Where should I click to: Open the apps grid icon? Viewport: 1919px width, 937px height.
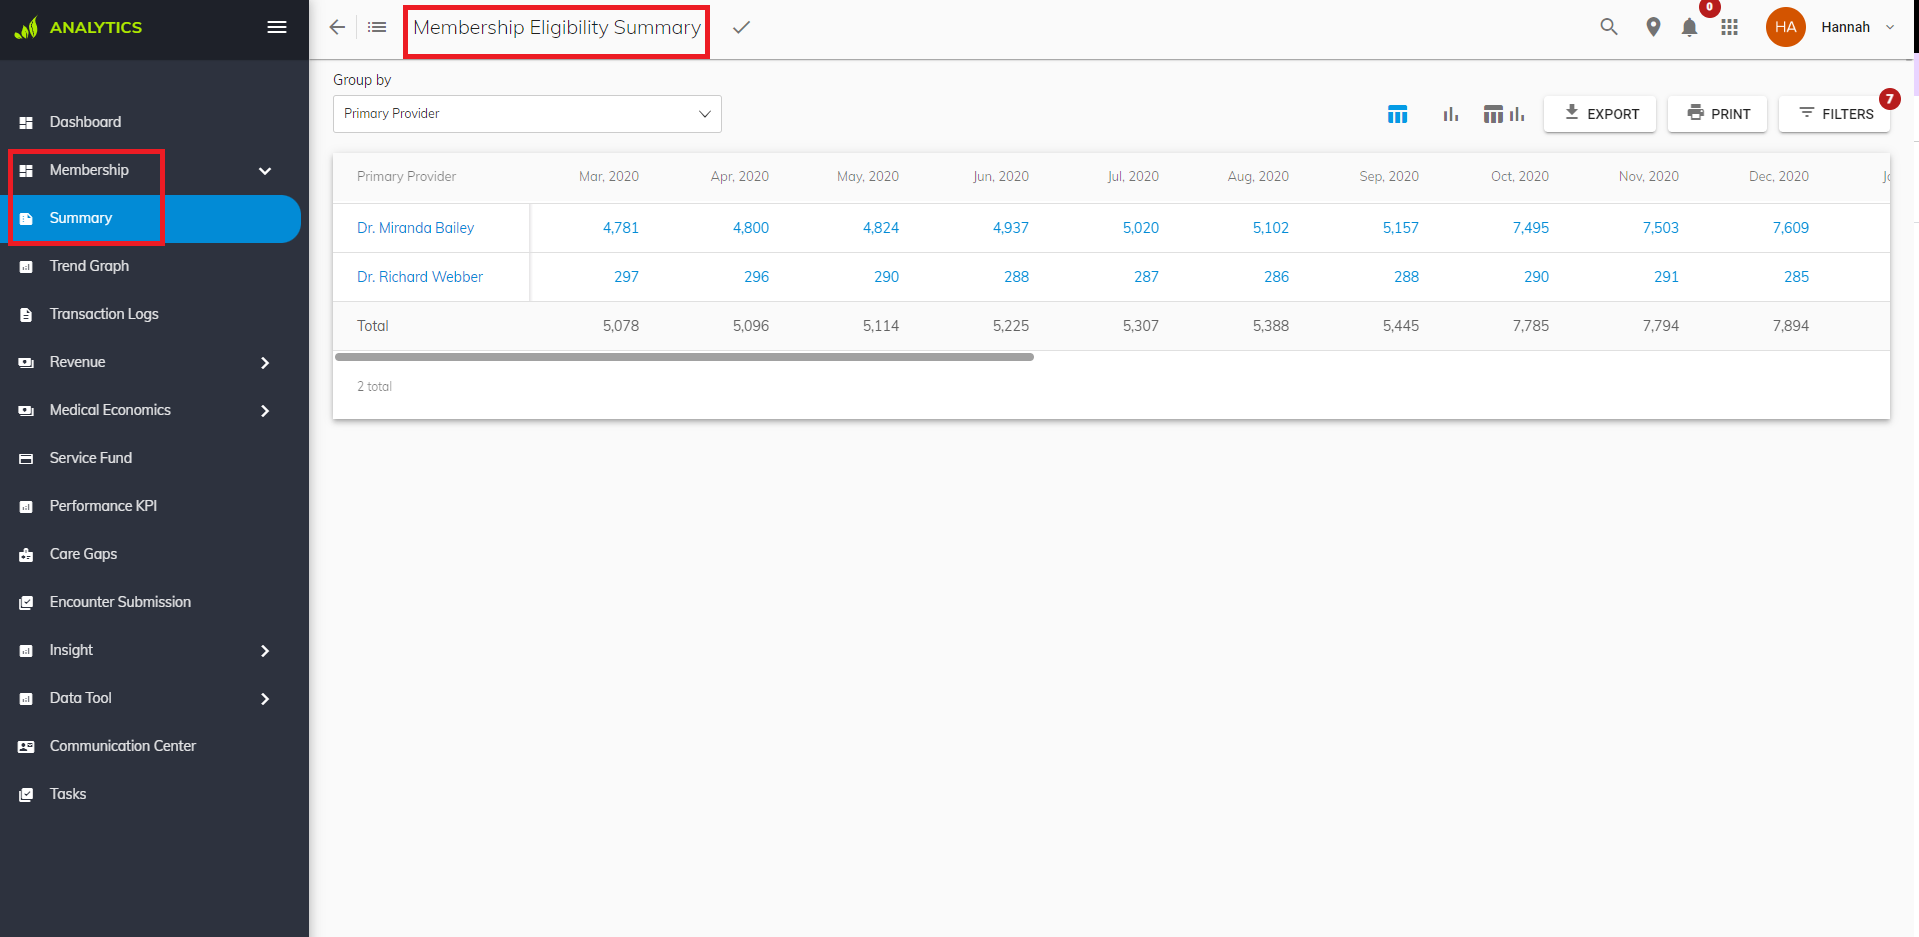[x=1729, y=27]
